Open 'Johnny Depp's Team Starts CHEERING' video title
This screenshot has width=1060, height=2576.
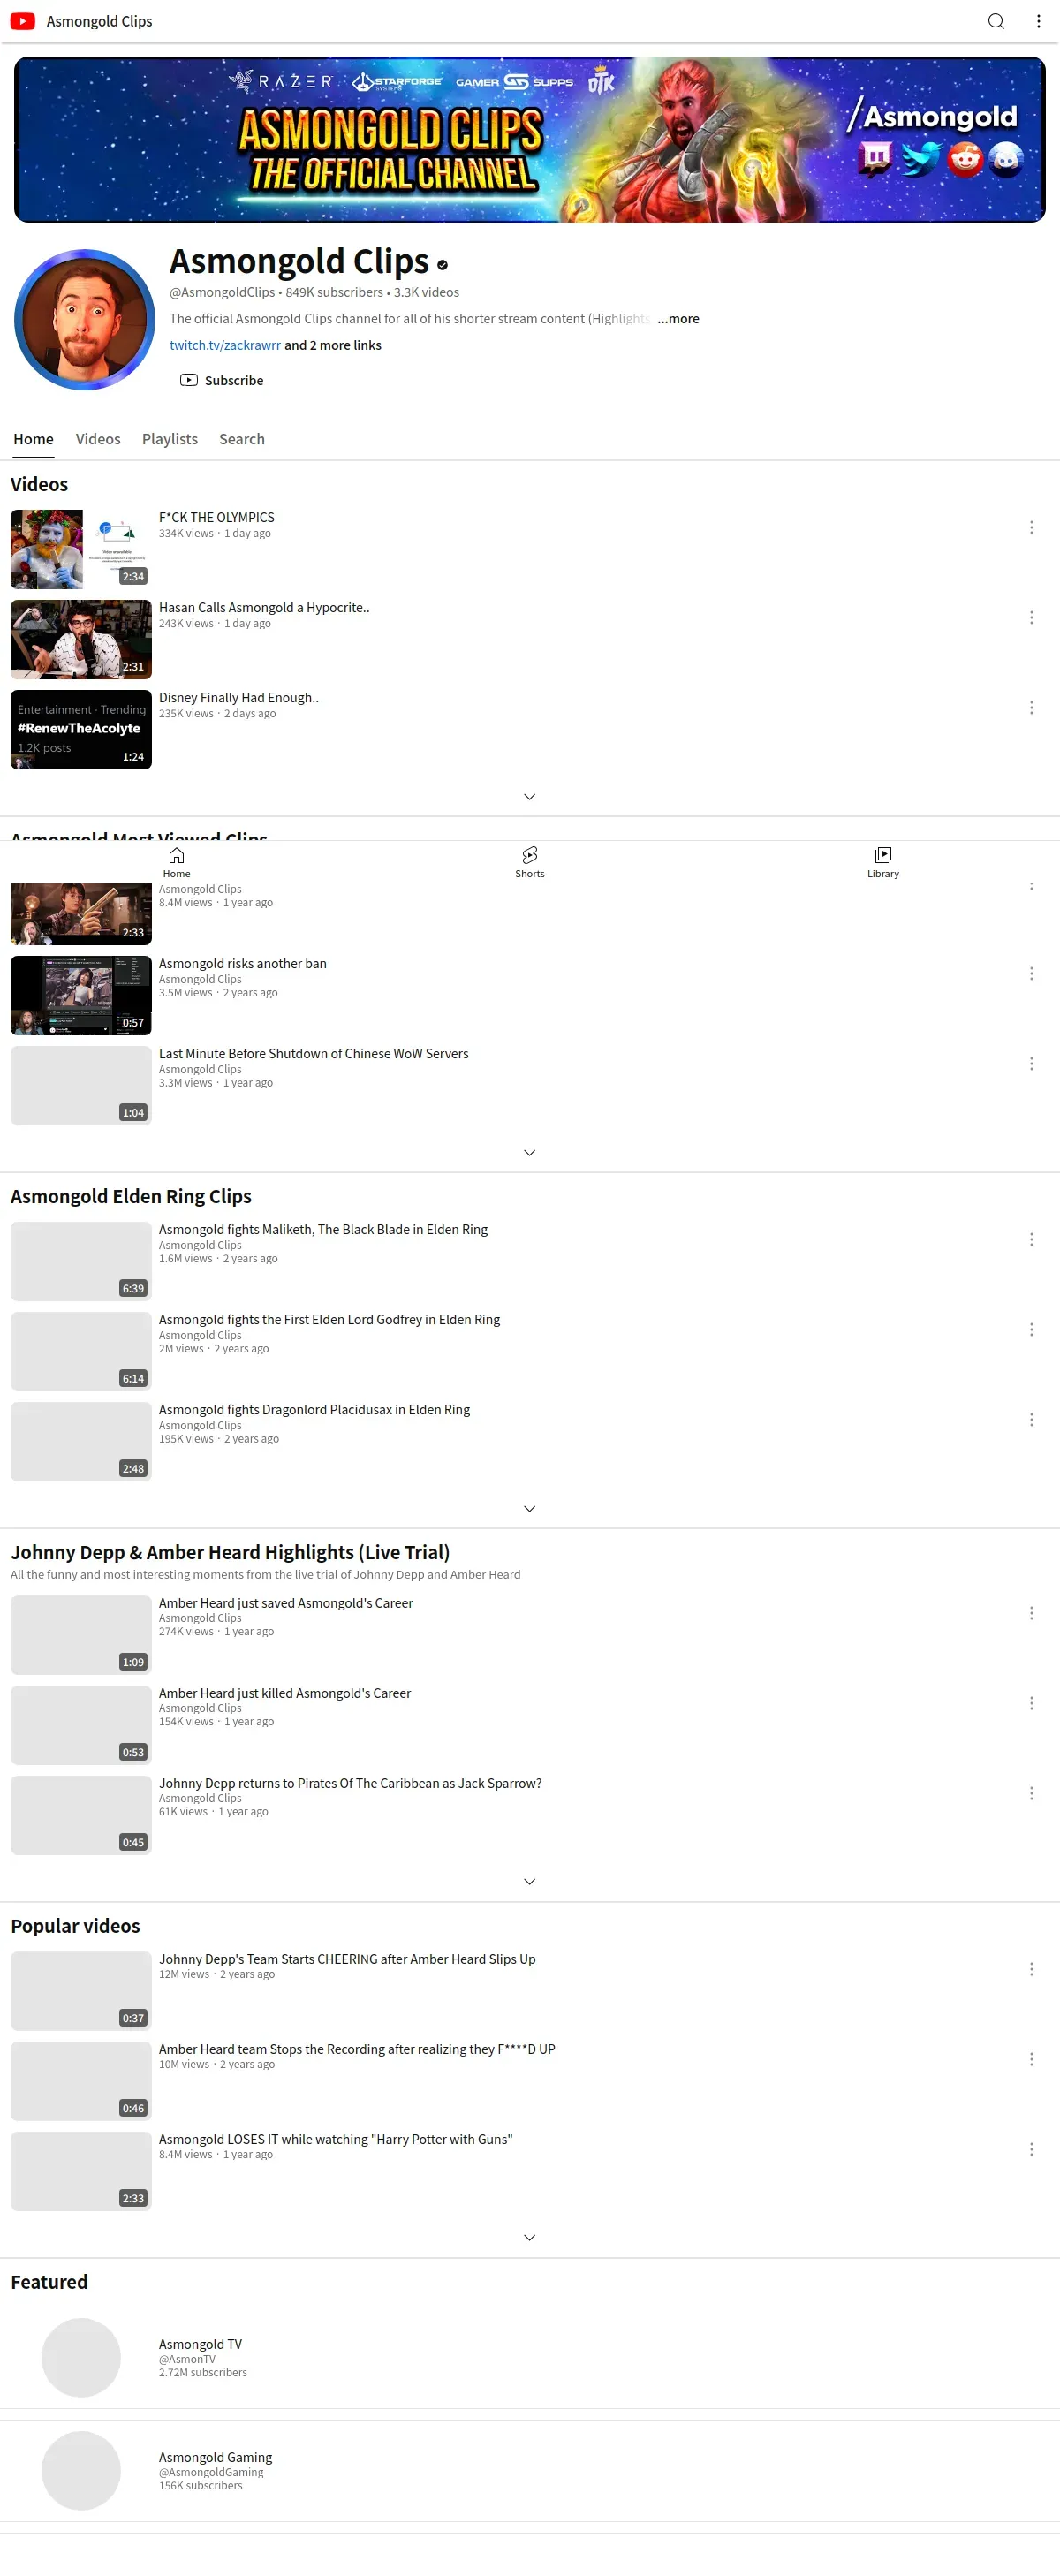click(x=347, y=1959)
